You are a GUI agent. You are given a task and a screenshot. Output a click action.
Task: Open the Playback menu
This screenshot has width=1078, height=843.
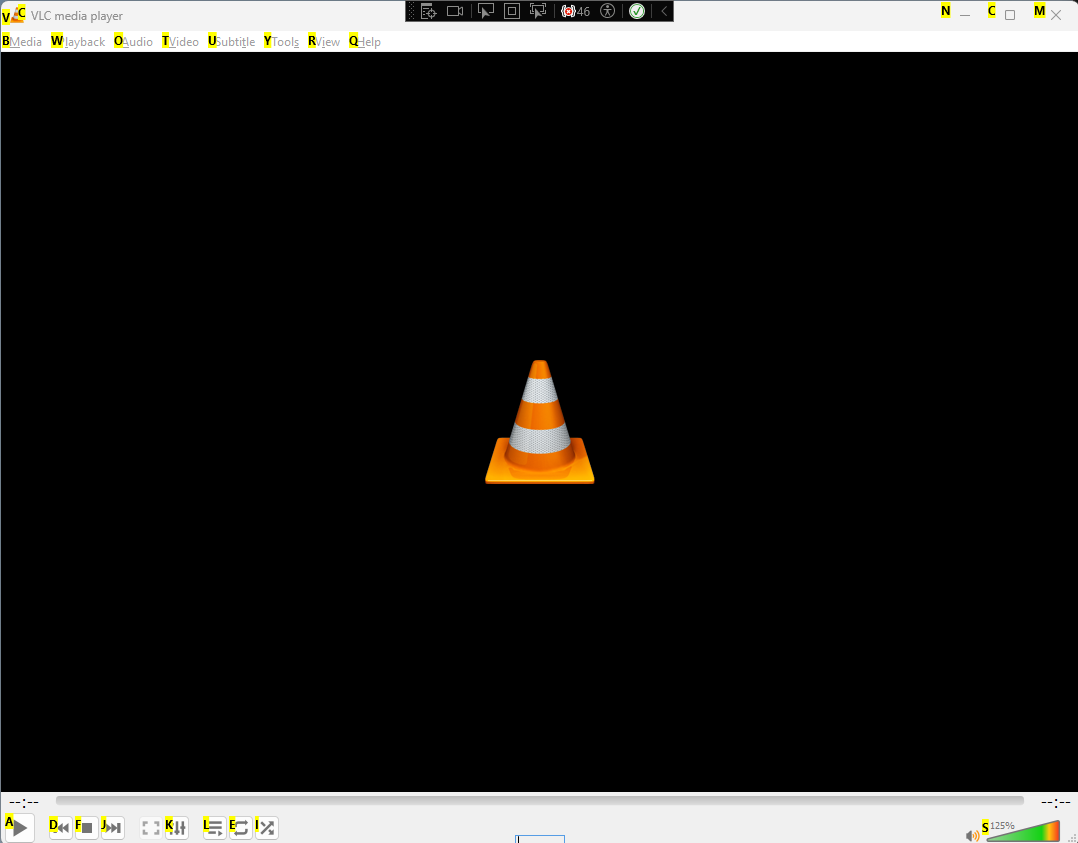78,42
